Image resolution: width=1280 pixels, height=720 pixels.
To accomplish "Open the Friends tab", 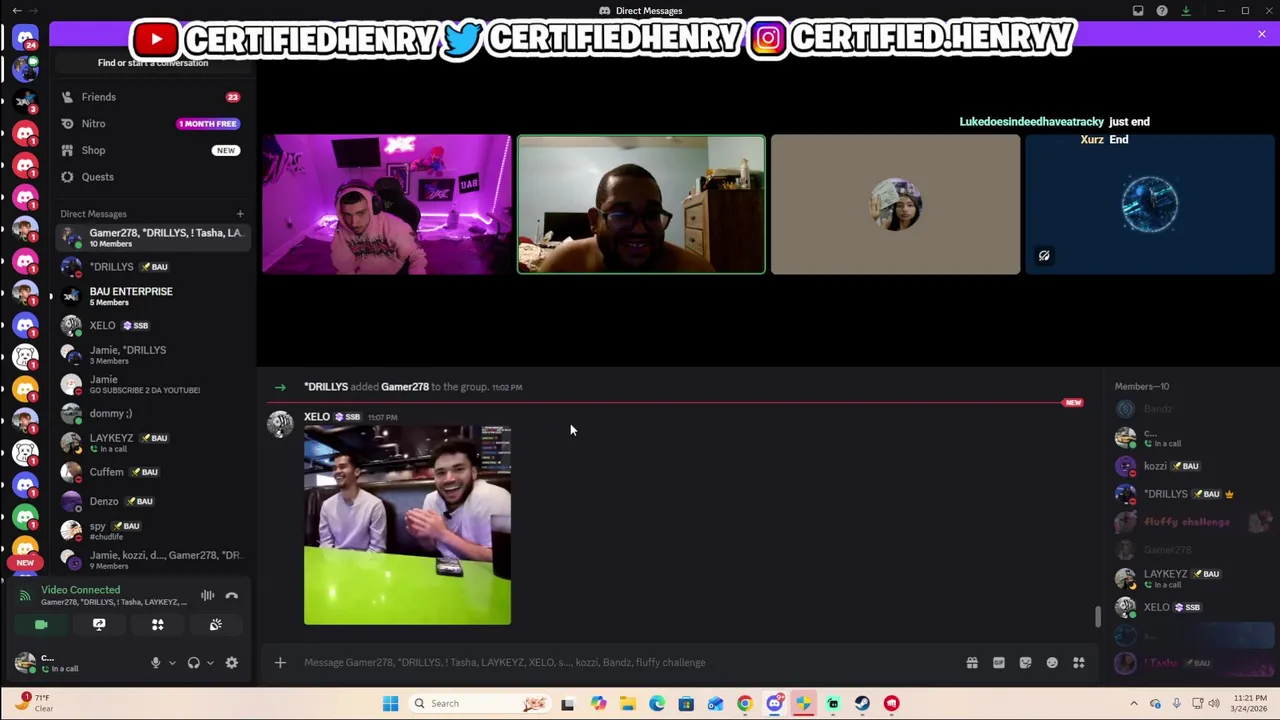I will [x=152, y=97].
